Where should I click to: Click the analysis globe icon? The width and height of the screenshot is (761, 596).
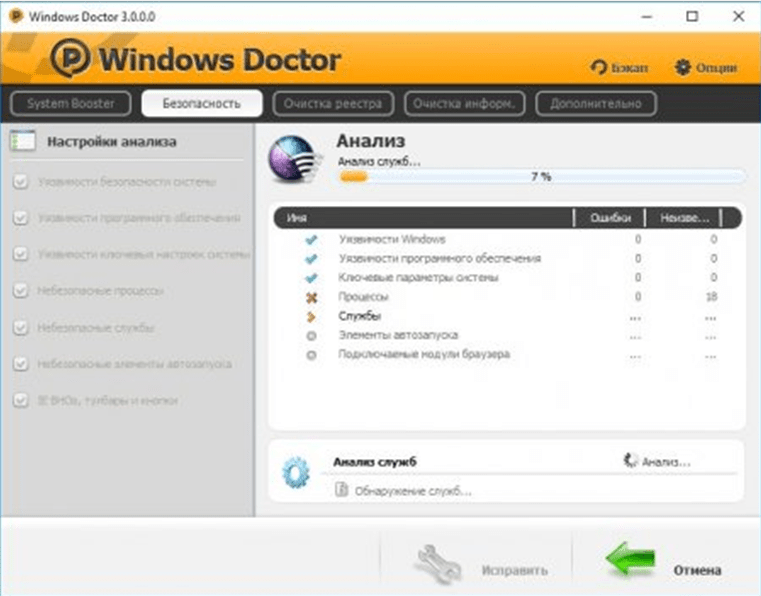click(x=295, y=159)
